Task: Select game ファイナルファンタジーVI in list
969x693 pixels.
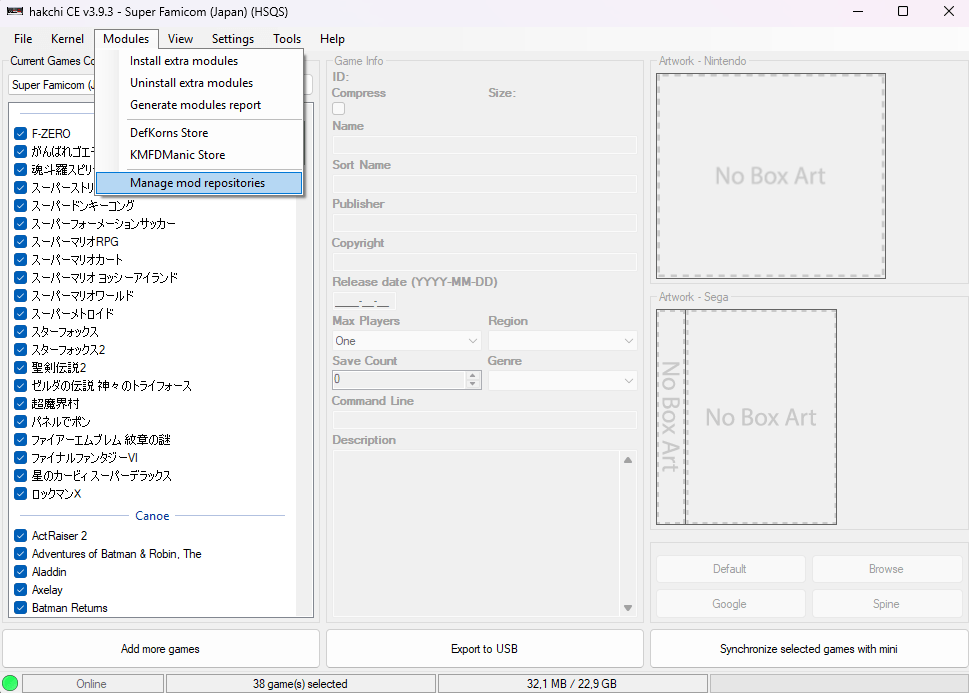Action: click(x=85, y=457)
